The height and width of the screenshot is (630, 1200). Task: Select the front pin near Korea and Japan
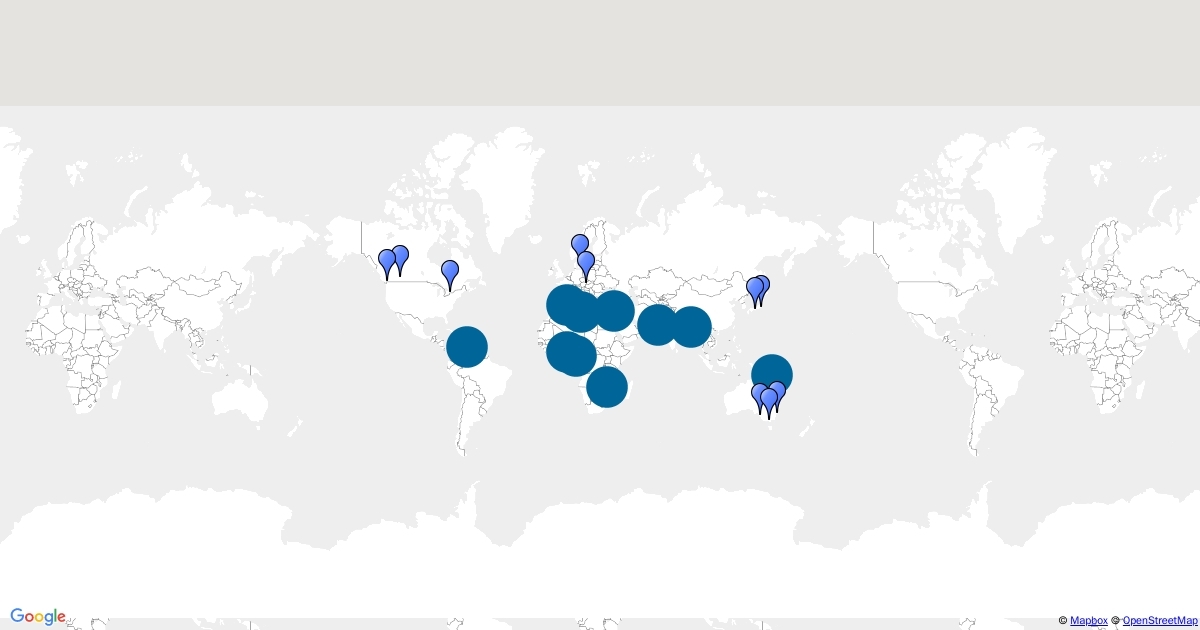tap(755, 289)
